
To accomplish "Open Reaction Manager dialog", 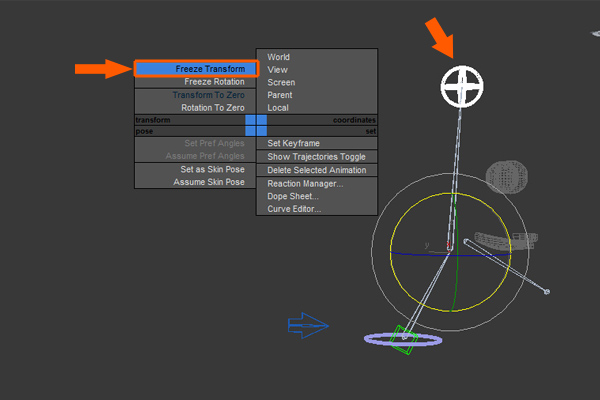I will (317, 184).
